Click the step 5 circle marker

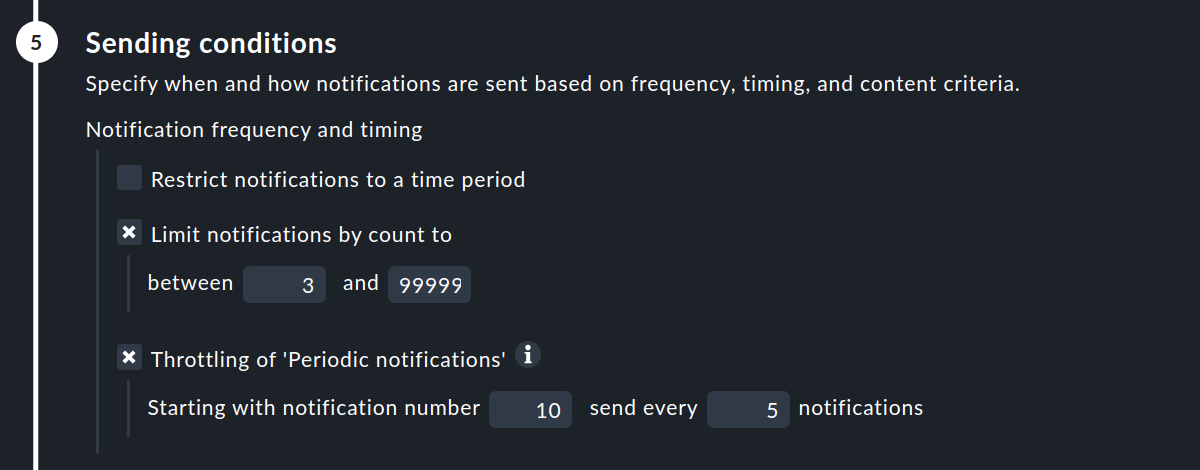click(37, 44)
